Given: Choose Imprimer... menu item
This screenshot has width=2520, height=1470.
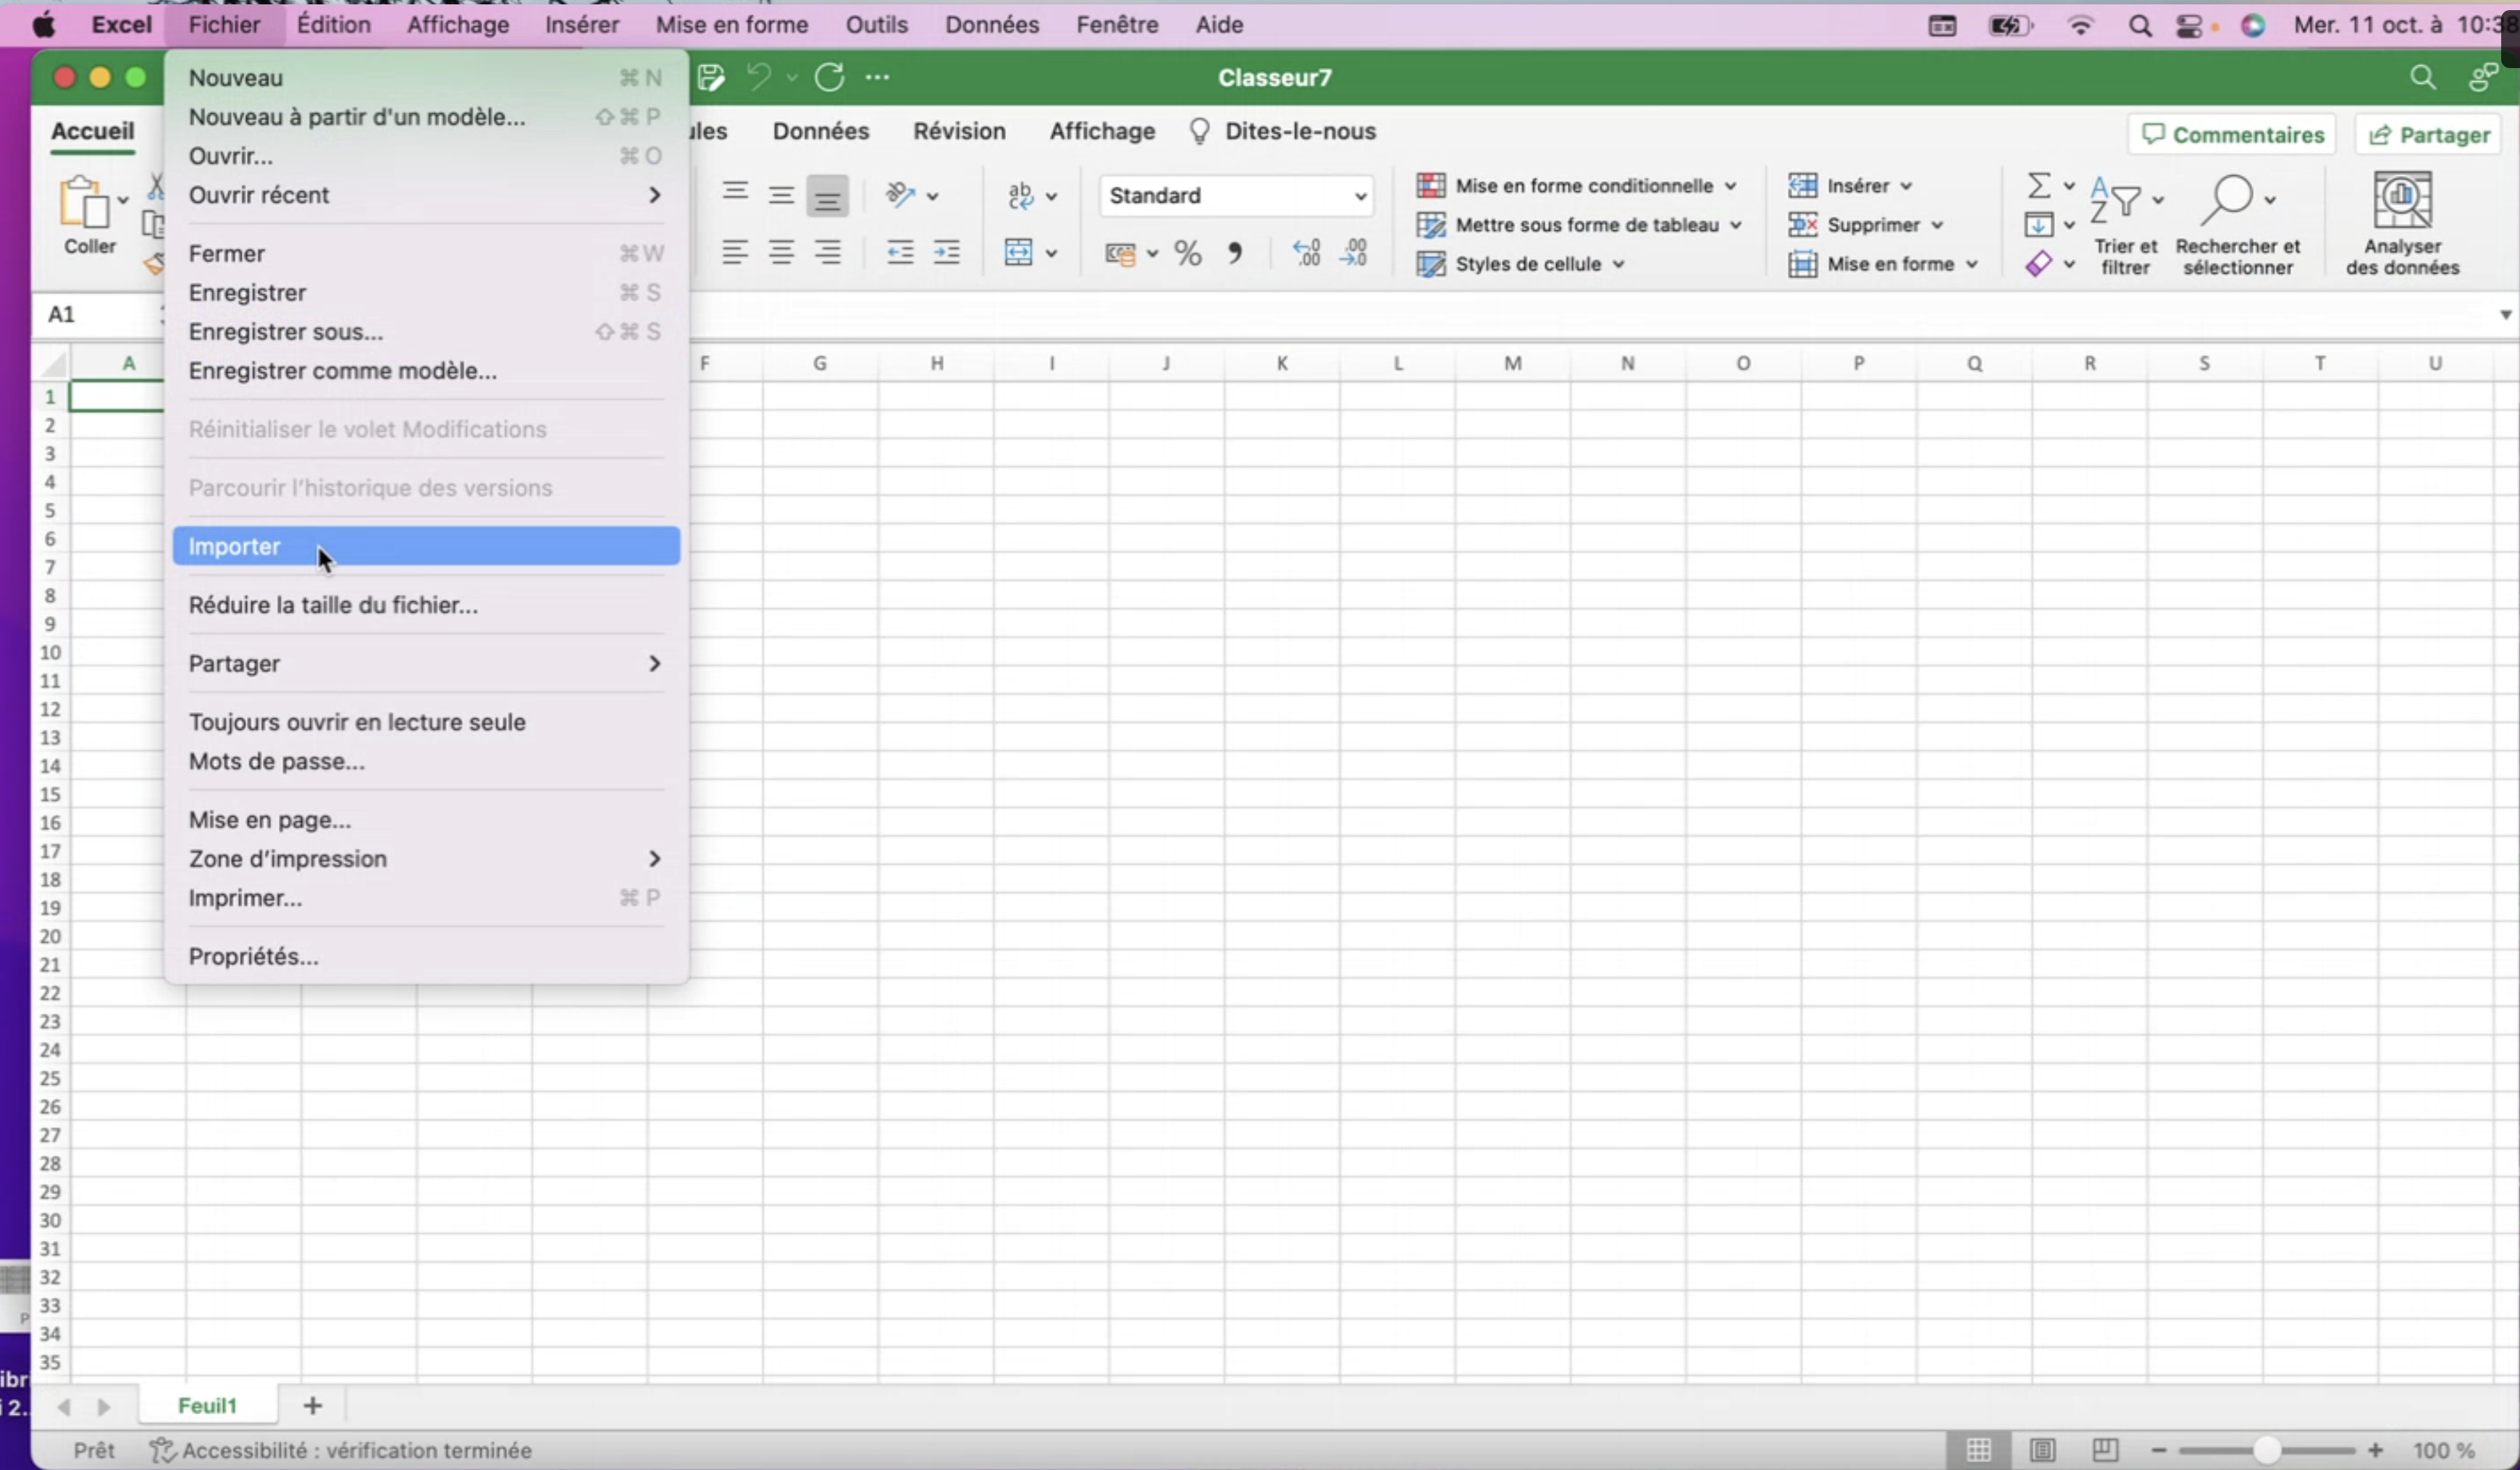Looking at the screenshot, I should pos(426,899).
